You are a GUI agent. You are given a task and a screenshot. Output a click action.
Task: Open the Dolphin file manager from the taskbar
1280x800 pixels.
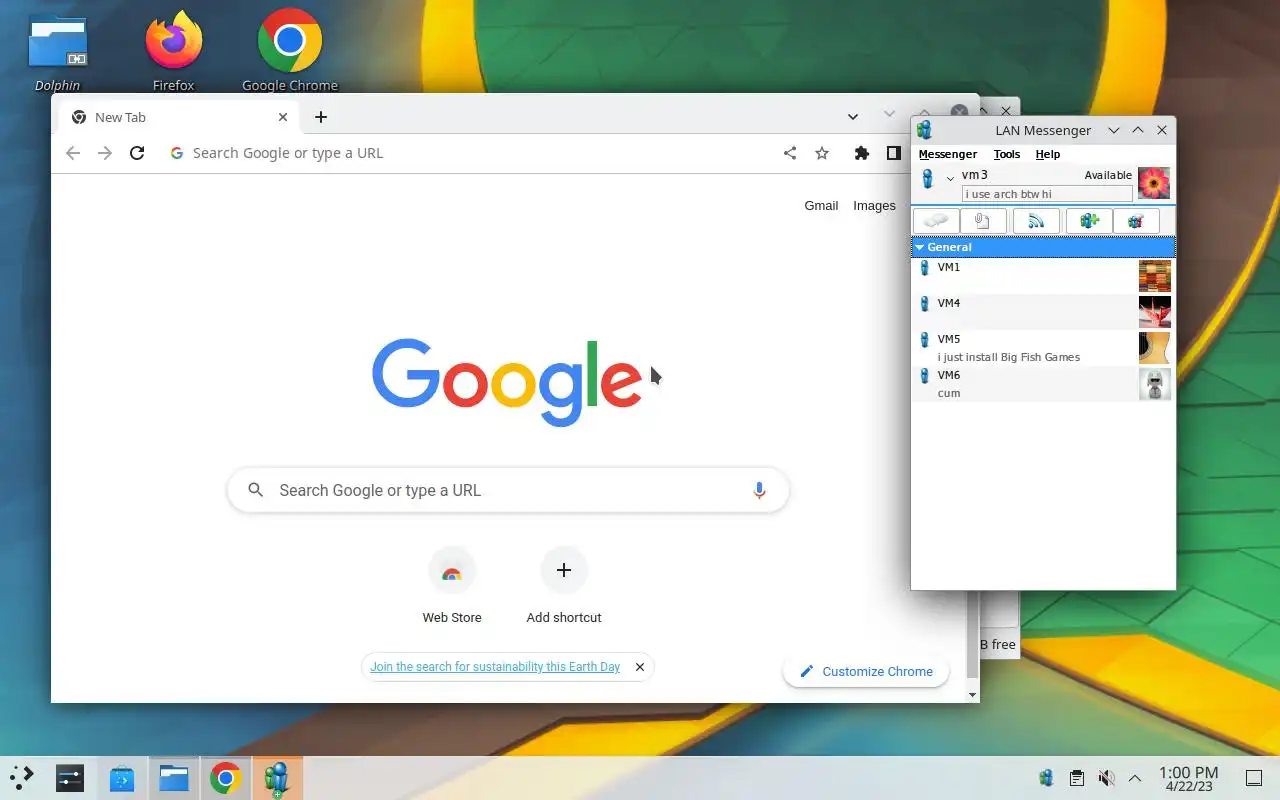pyautogui.click(x=174, y=777)
